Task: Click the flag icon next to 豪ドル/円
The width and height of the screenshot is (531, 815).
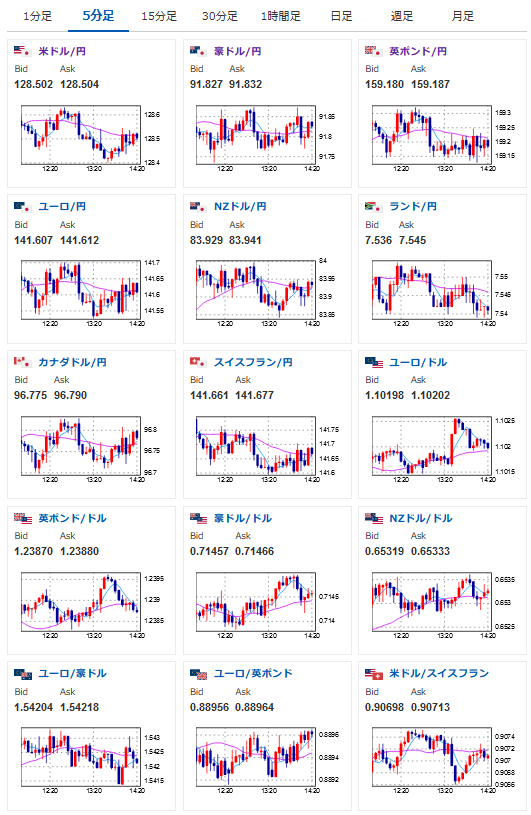Action: 198,51
